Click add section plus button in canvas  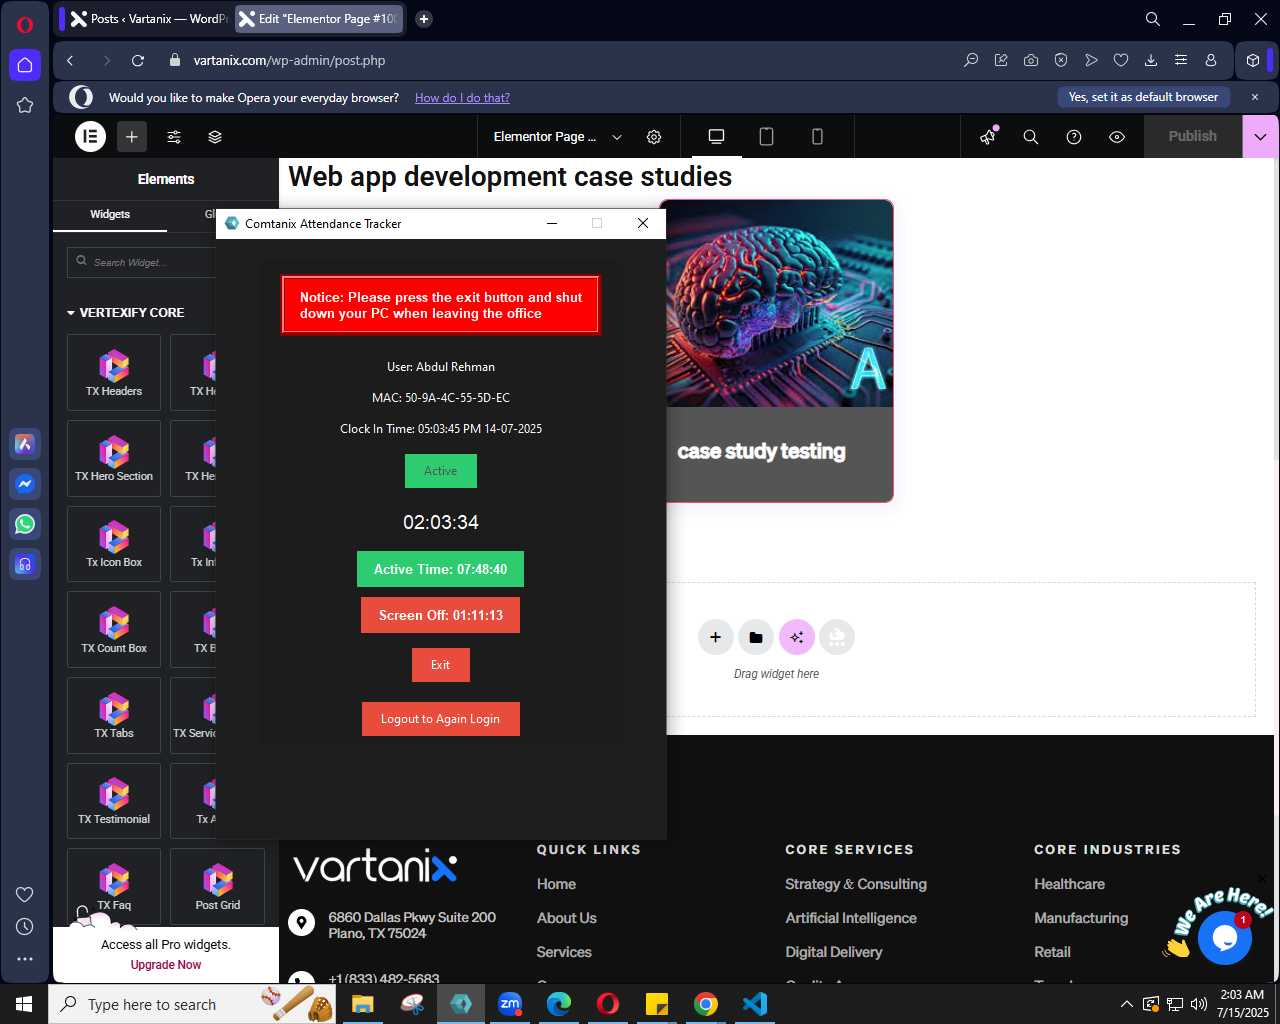click(x=715, y=637)
